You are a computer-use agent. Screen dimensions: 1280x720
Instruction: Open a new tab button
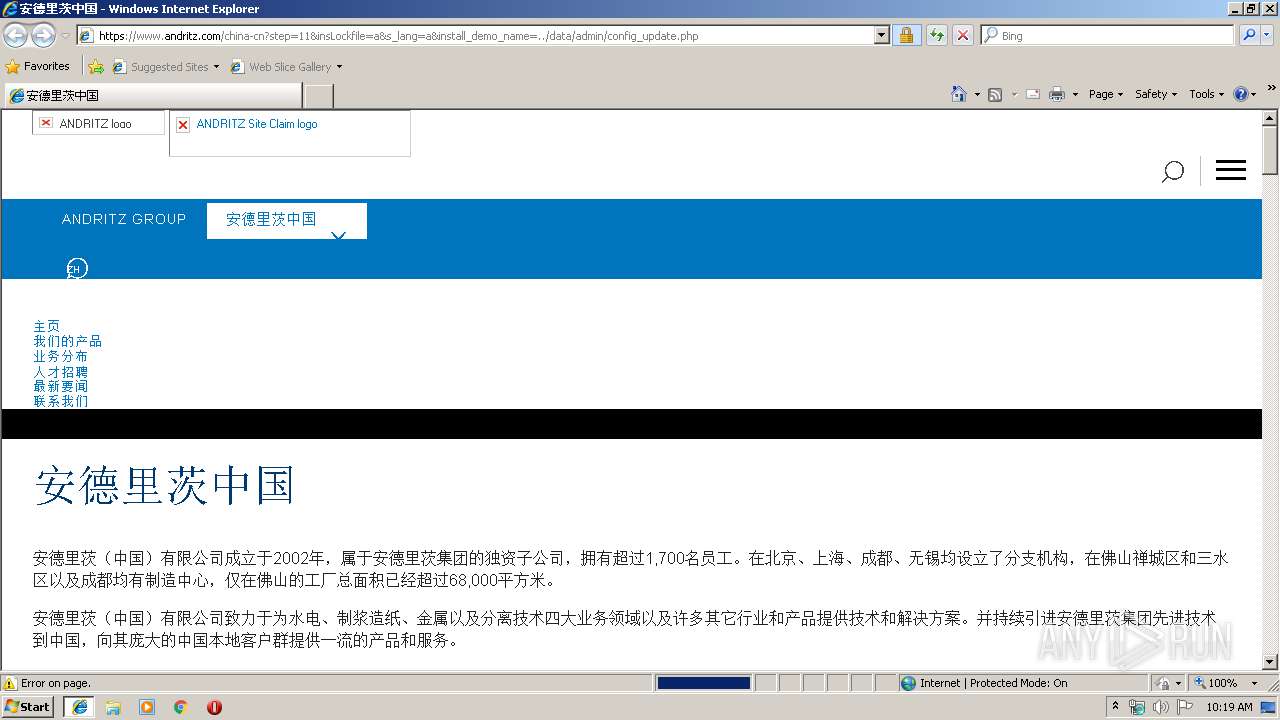[x=318, y=95]
